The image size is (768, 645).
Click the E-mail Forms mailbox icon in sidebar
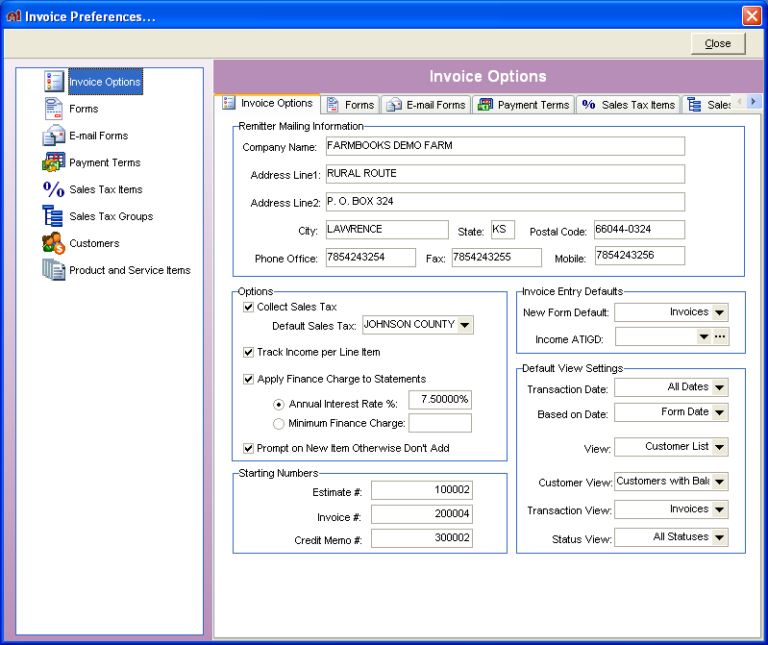pyautogui.click(x=54, y=135)
